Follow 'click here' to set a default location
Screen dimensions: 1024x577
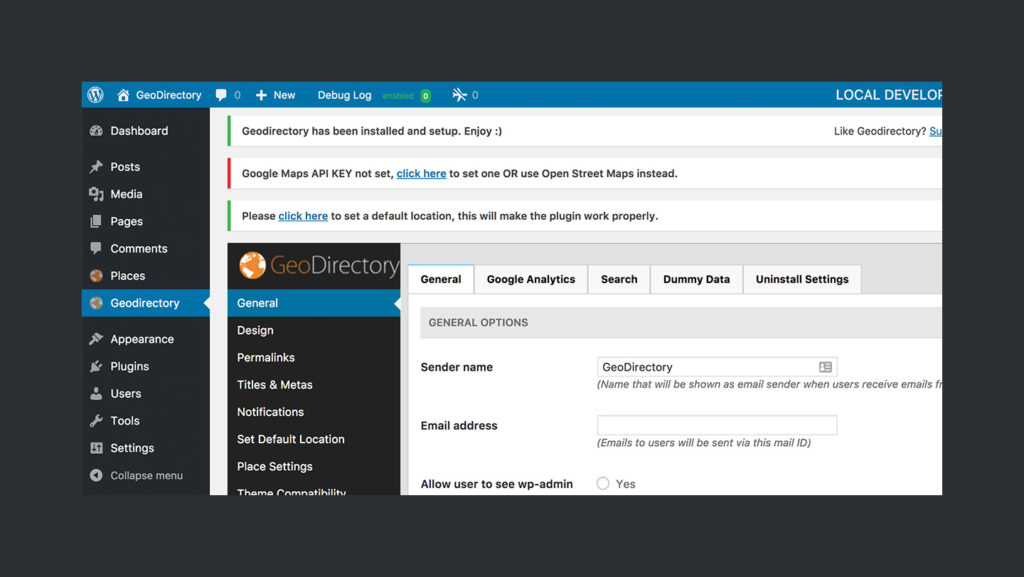click(303, 216)
